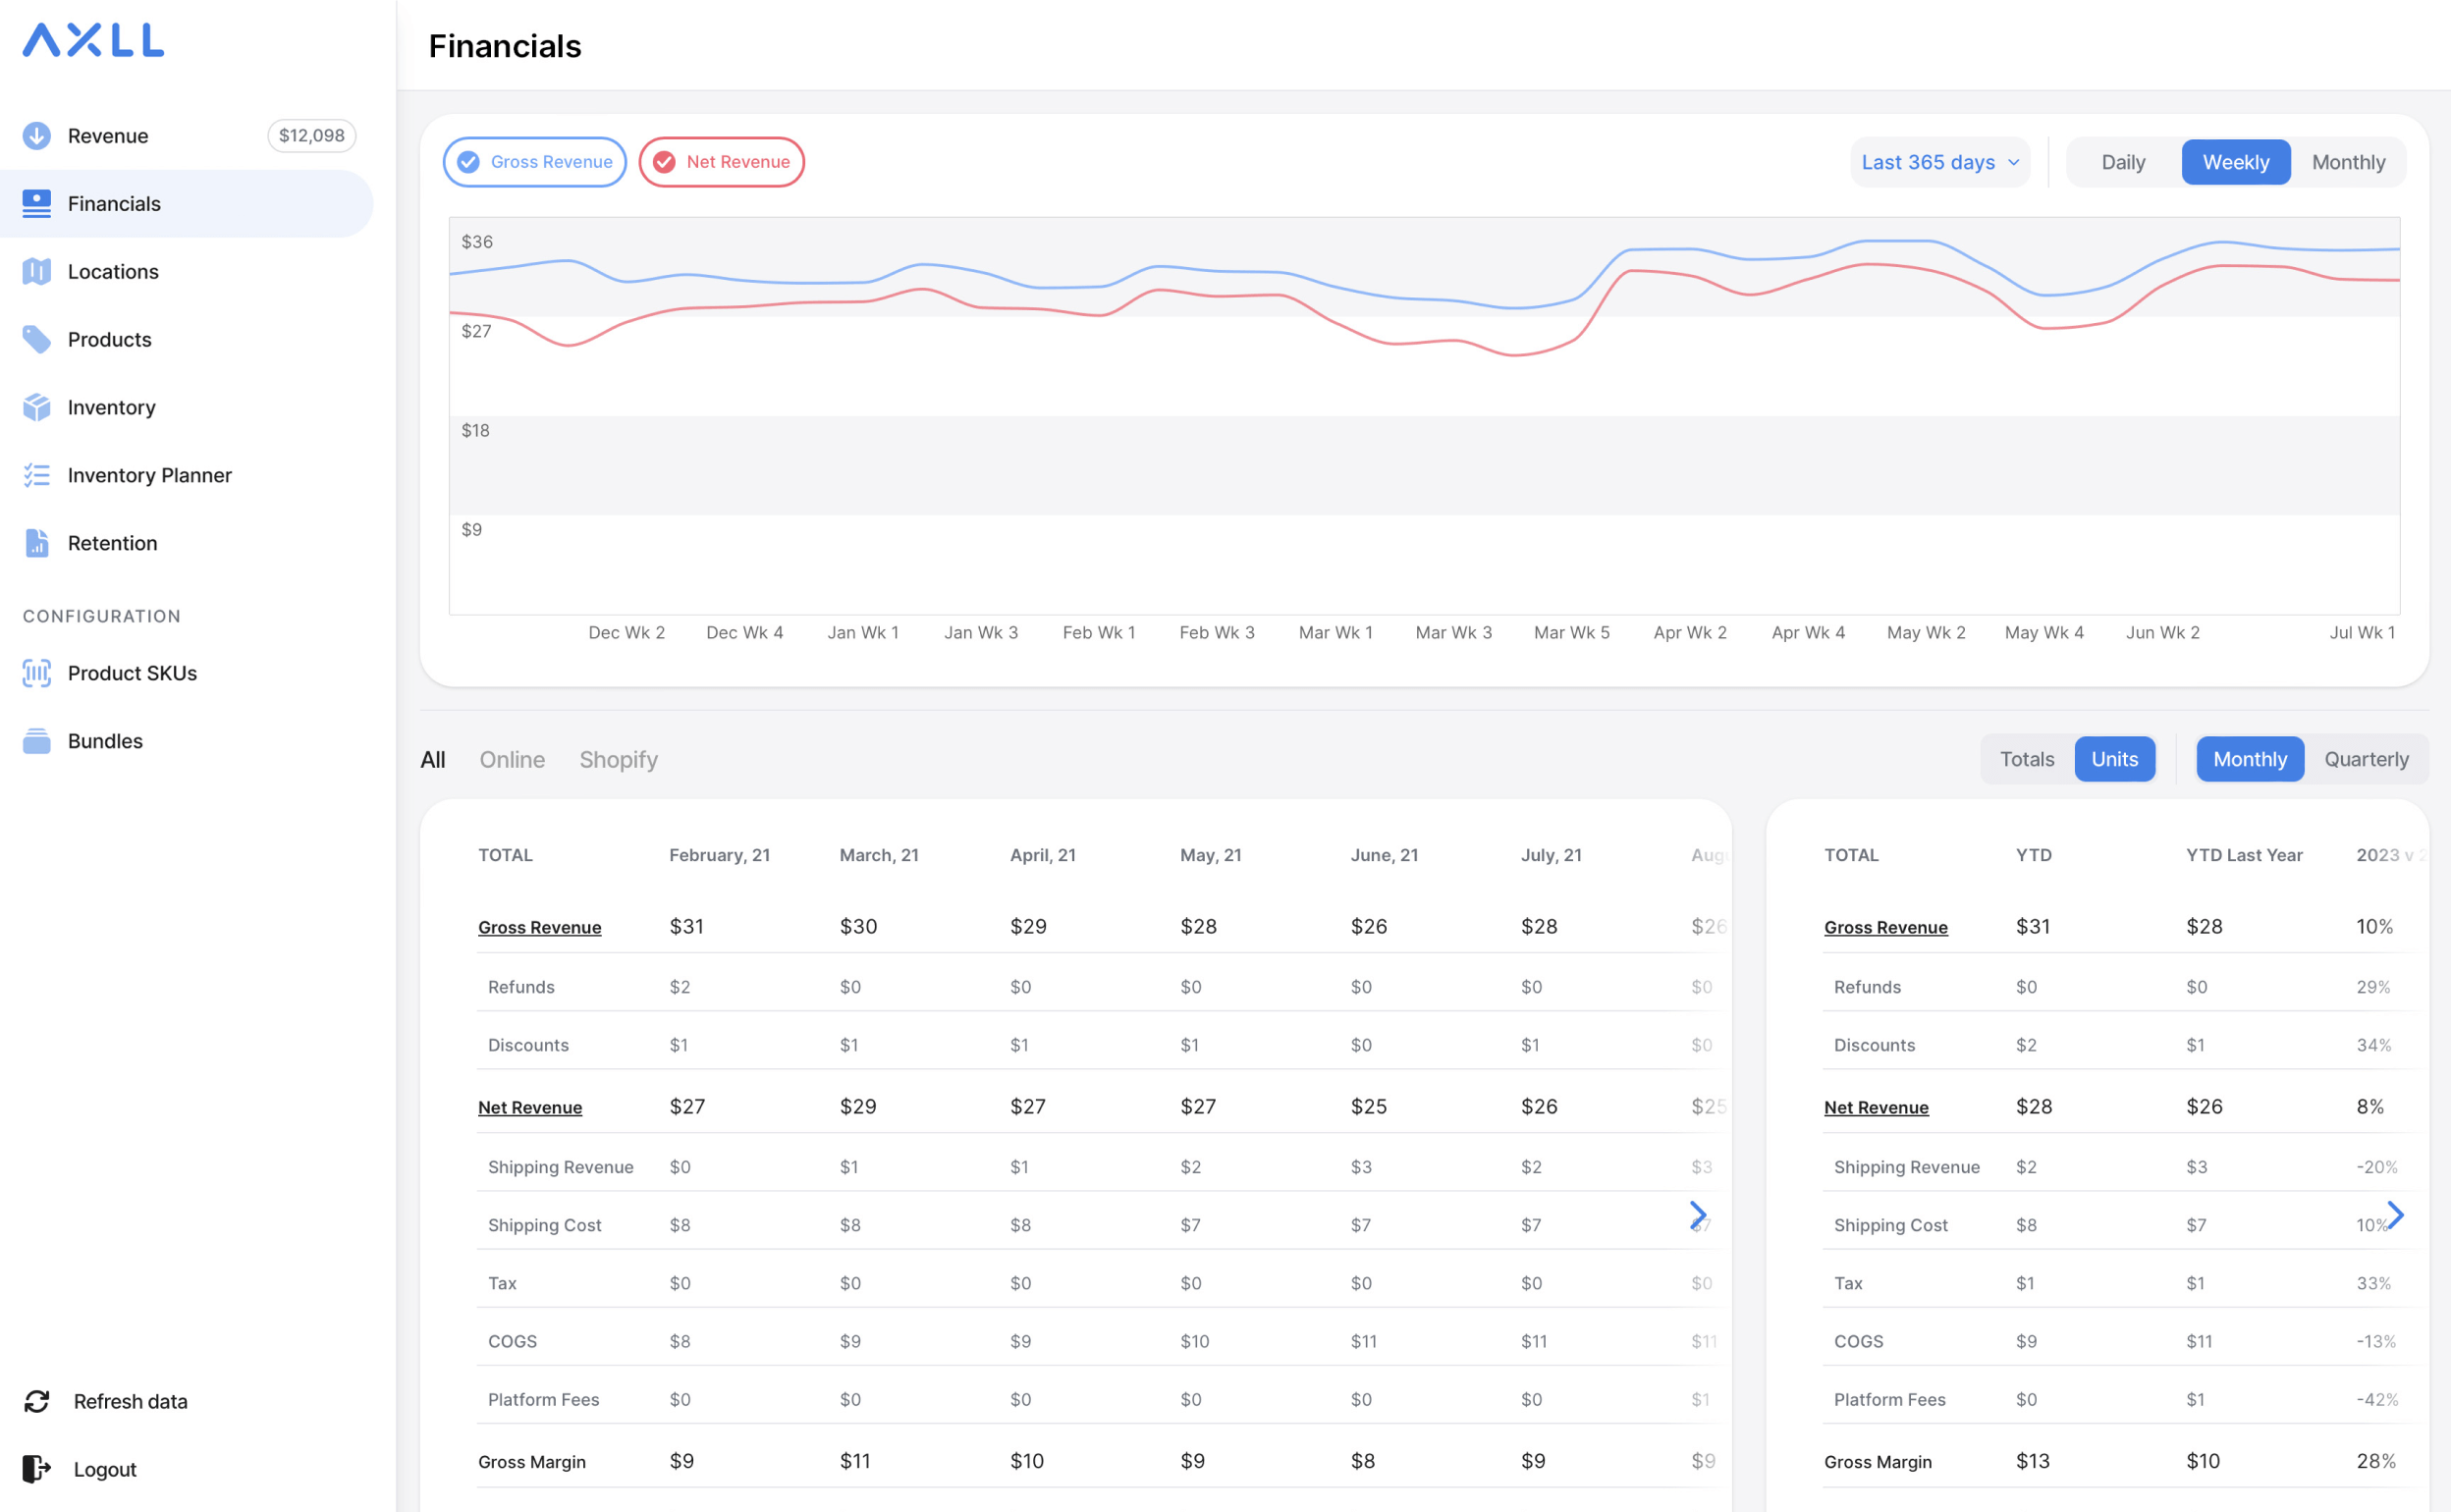Click the Refunds row label in YTD table
The height and width of the screenshot is (1512, 2451).
(1867, 987)
